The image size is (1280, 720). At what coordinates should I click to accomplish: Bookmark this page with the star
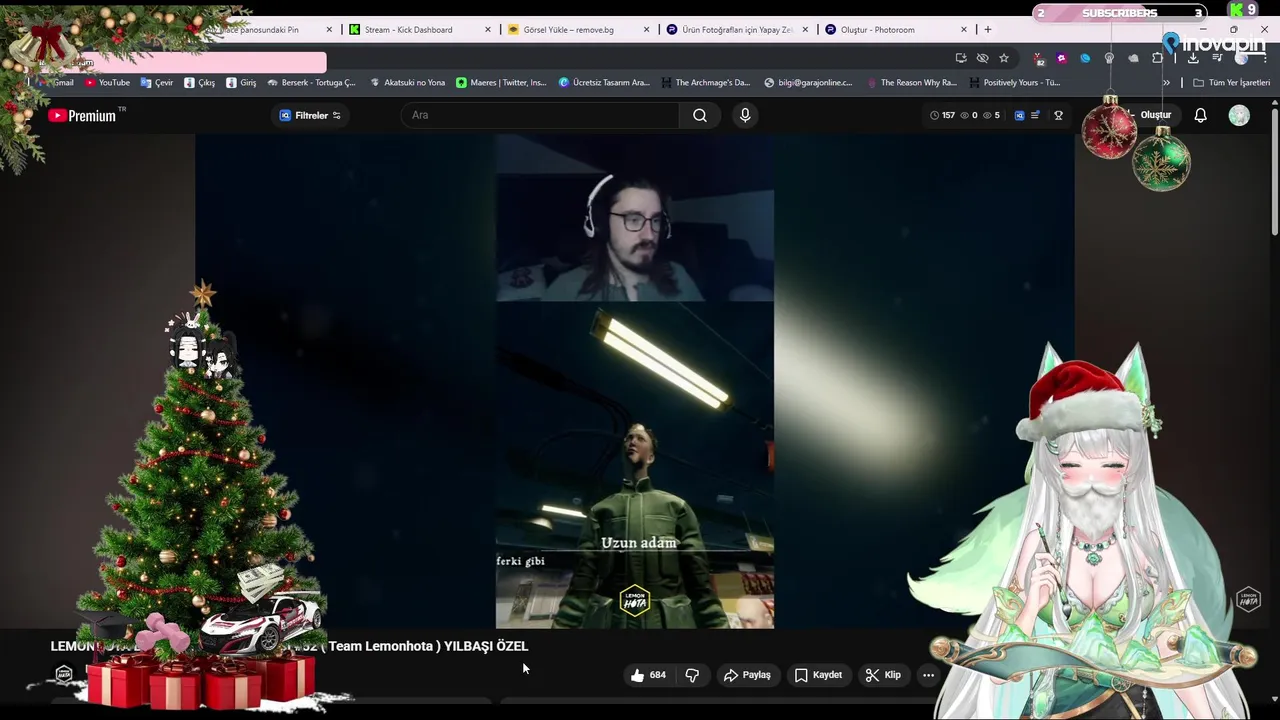point(1004,58)
